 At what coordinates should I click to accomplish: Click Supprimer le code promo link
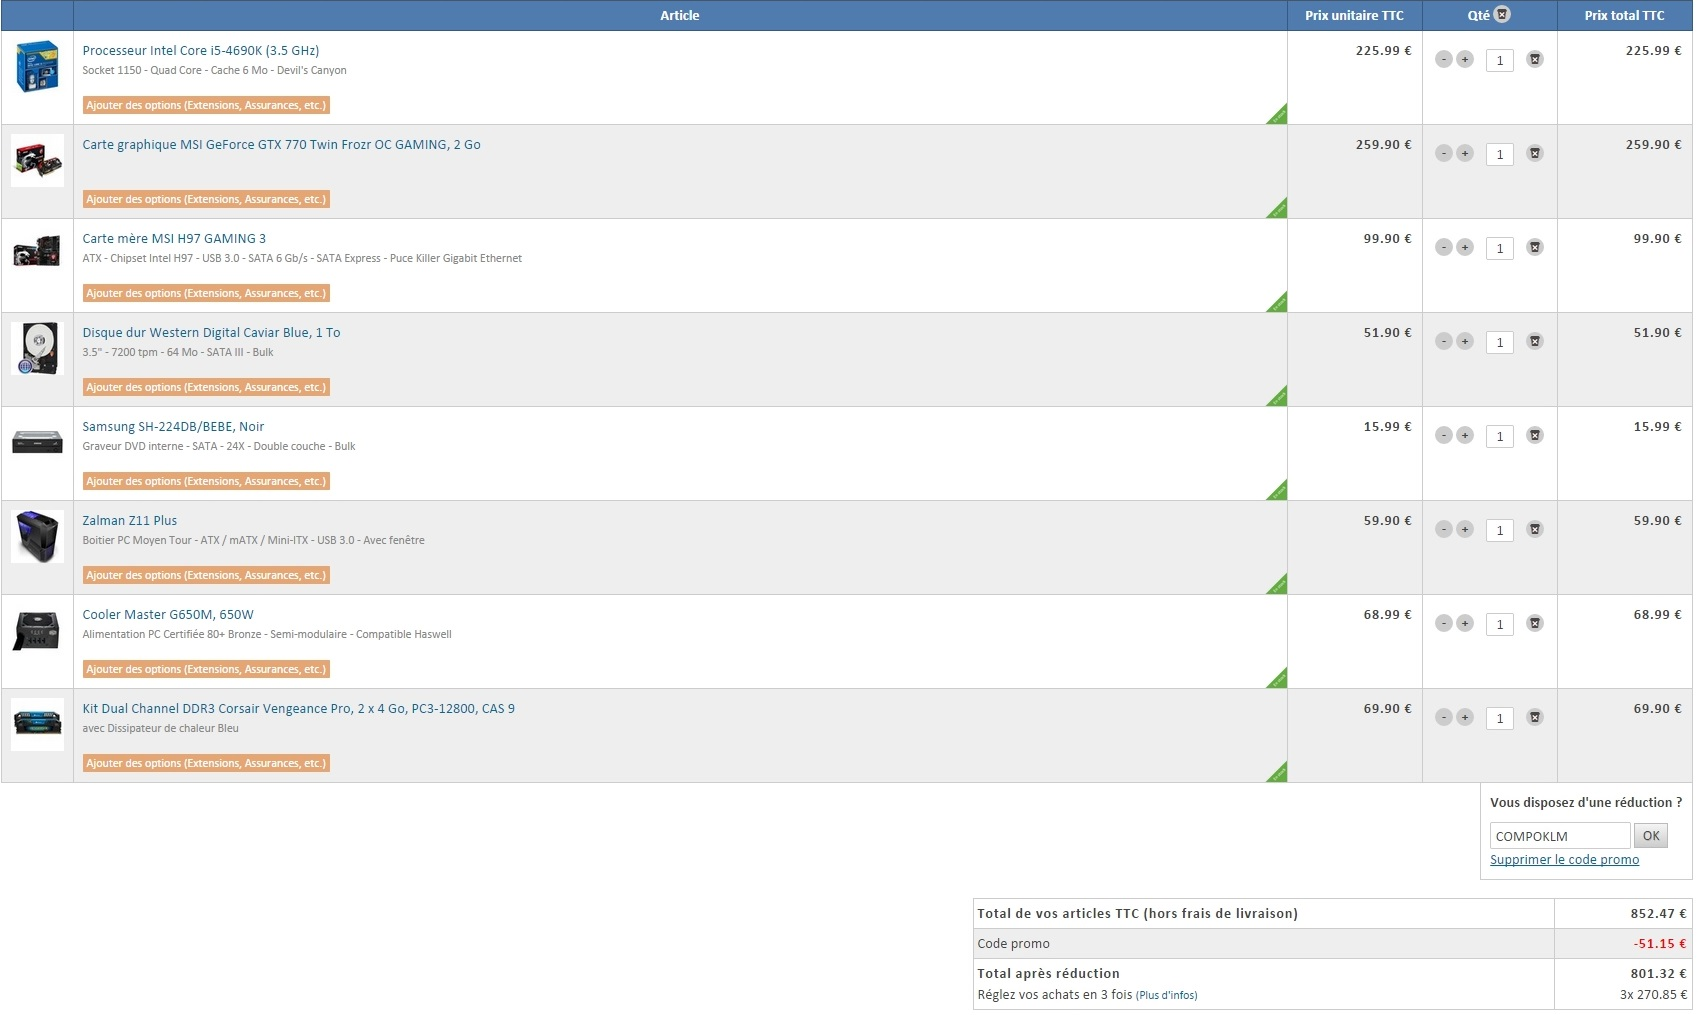[1564, 860]
